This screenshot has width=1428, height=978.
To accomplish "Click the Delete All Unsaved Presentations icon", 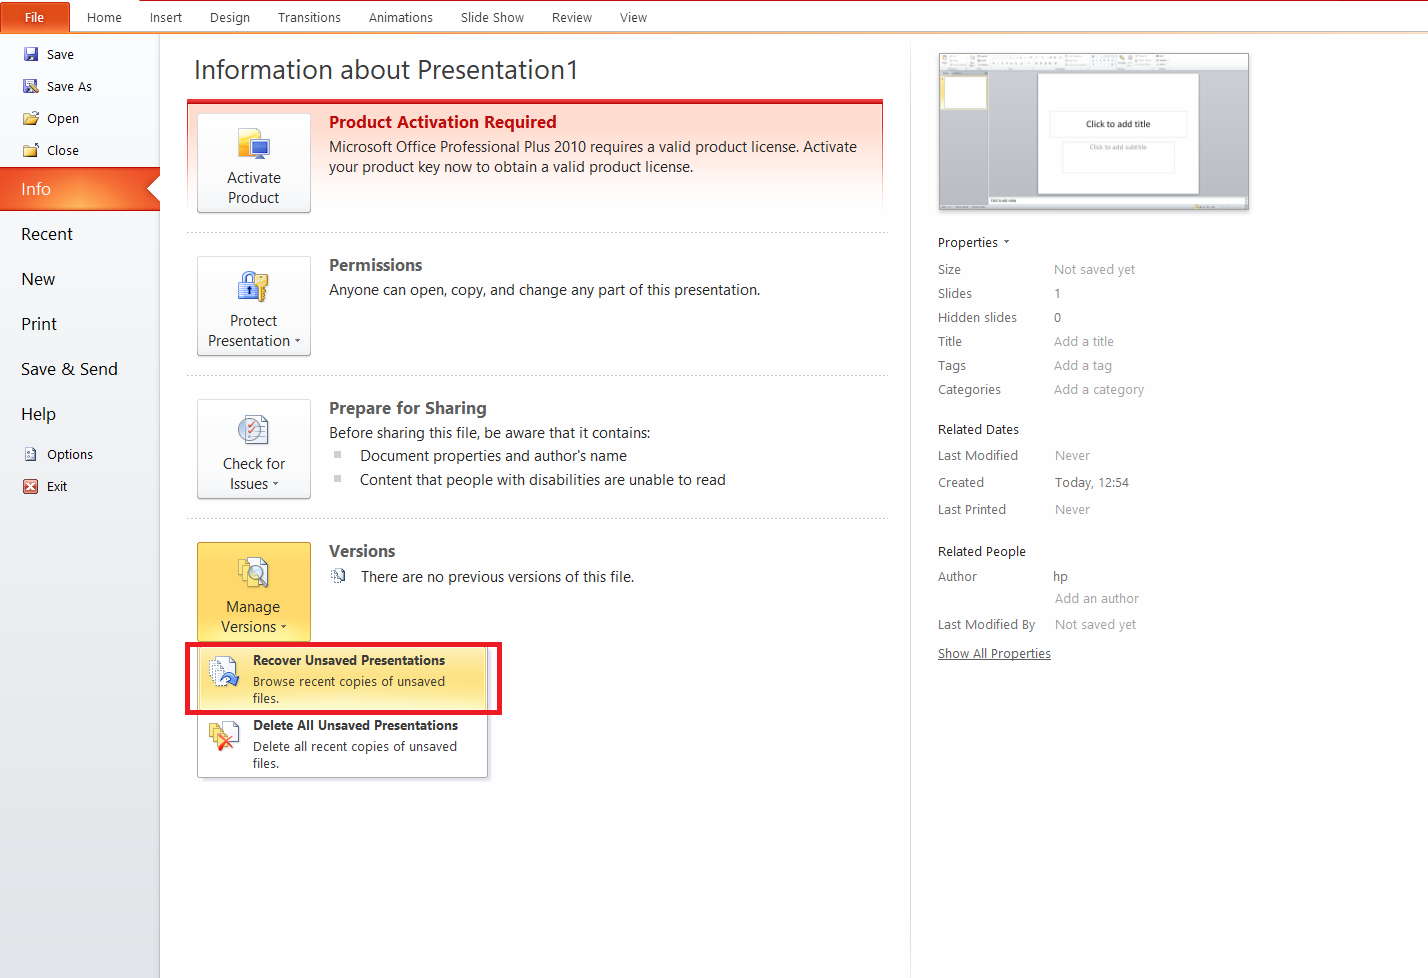I will click(x=224, y=736).
